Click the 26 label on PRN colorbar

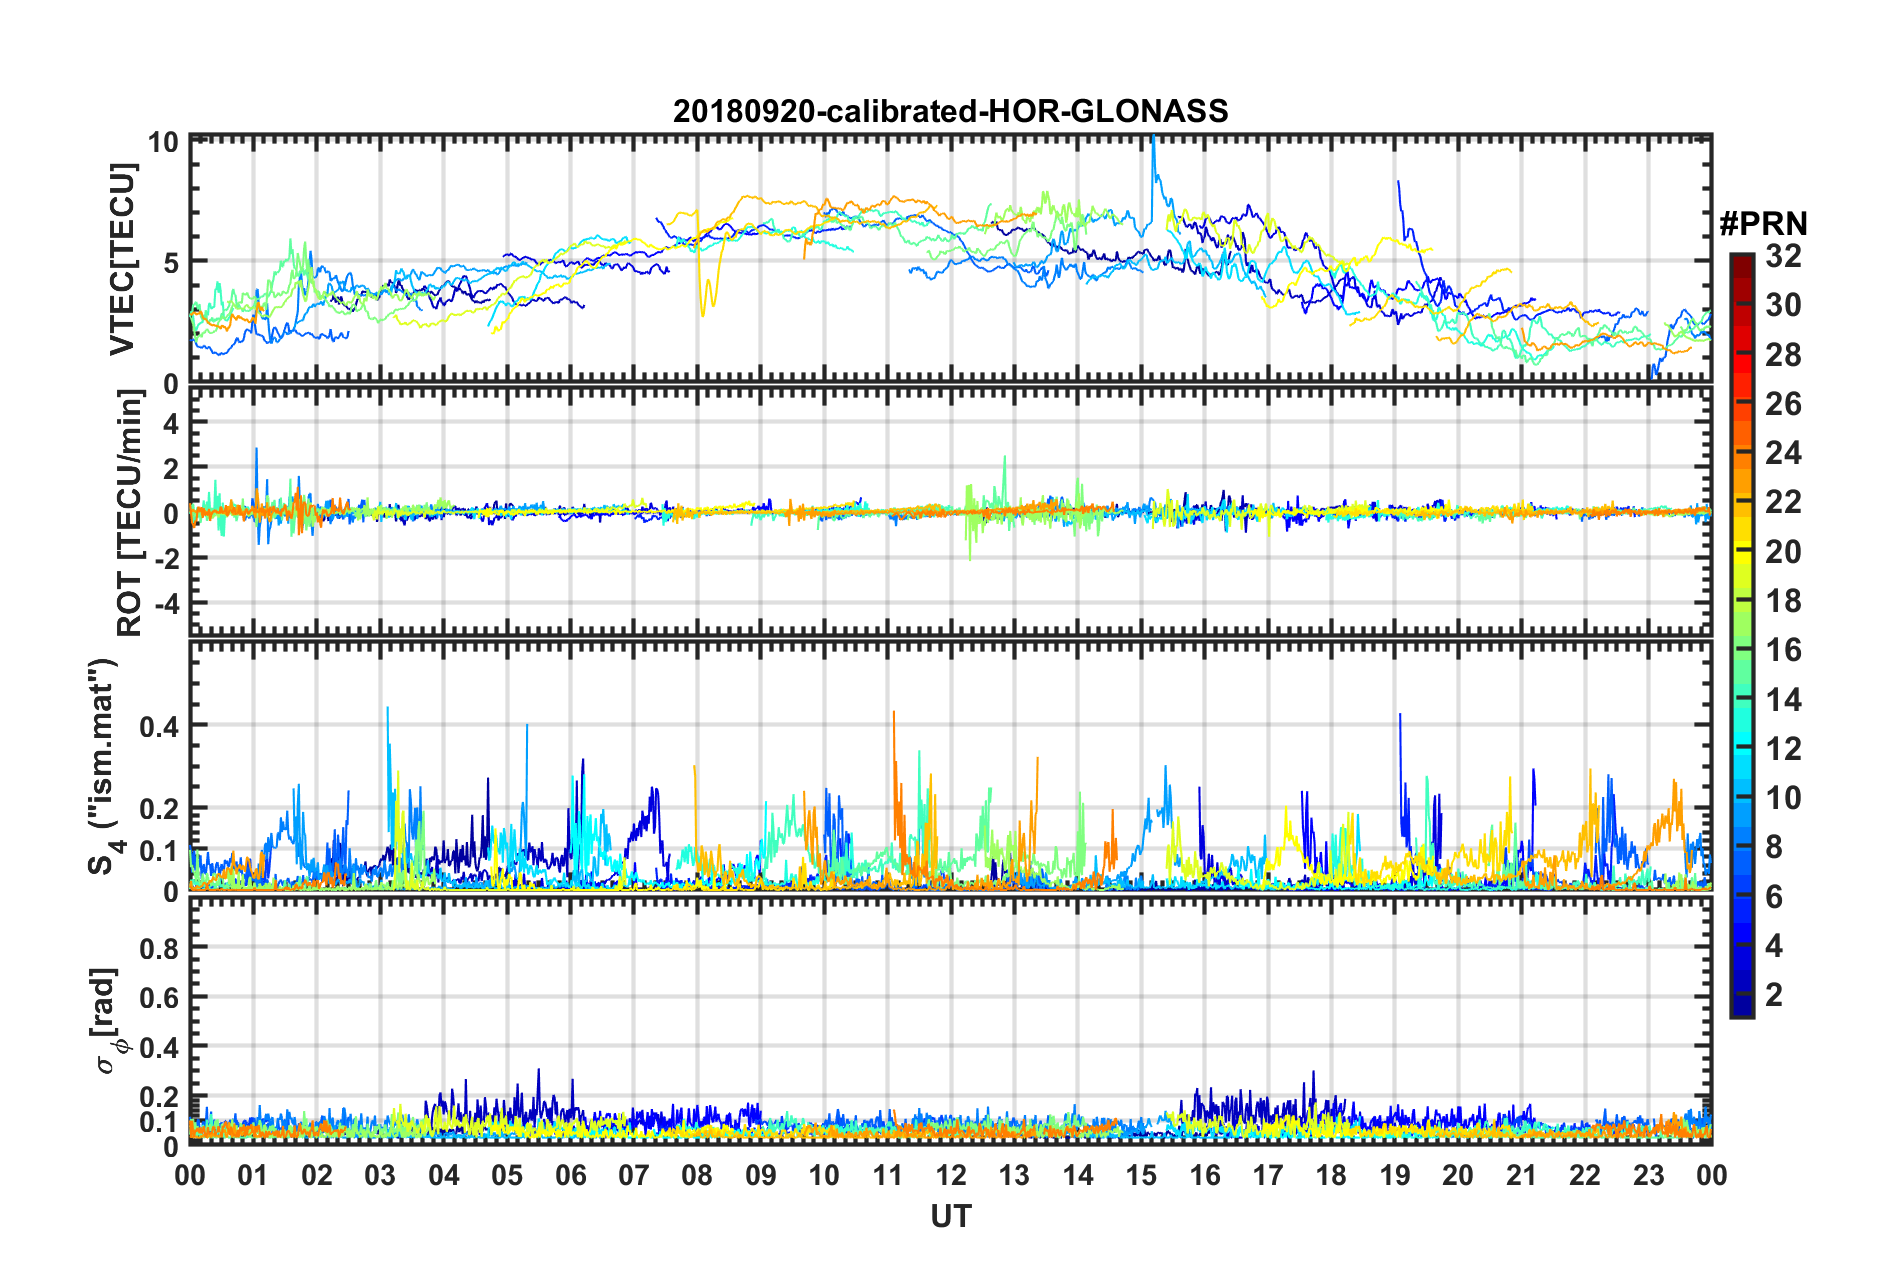[1784, 404]
